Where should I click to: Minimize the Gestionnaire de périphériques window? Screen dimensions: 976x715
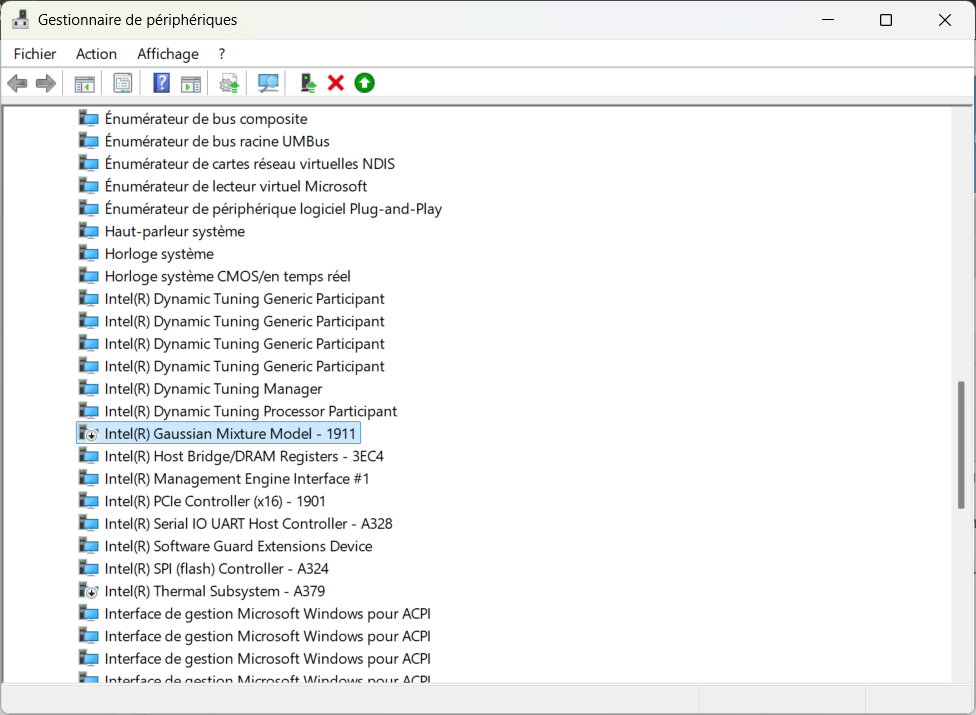coord(828,20)
